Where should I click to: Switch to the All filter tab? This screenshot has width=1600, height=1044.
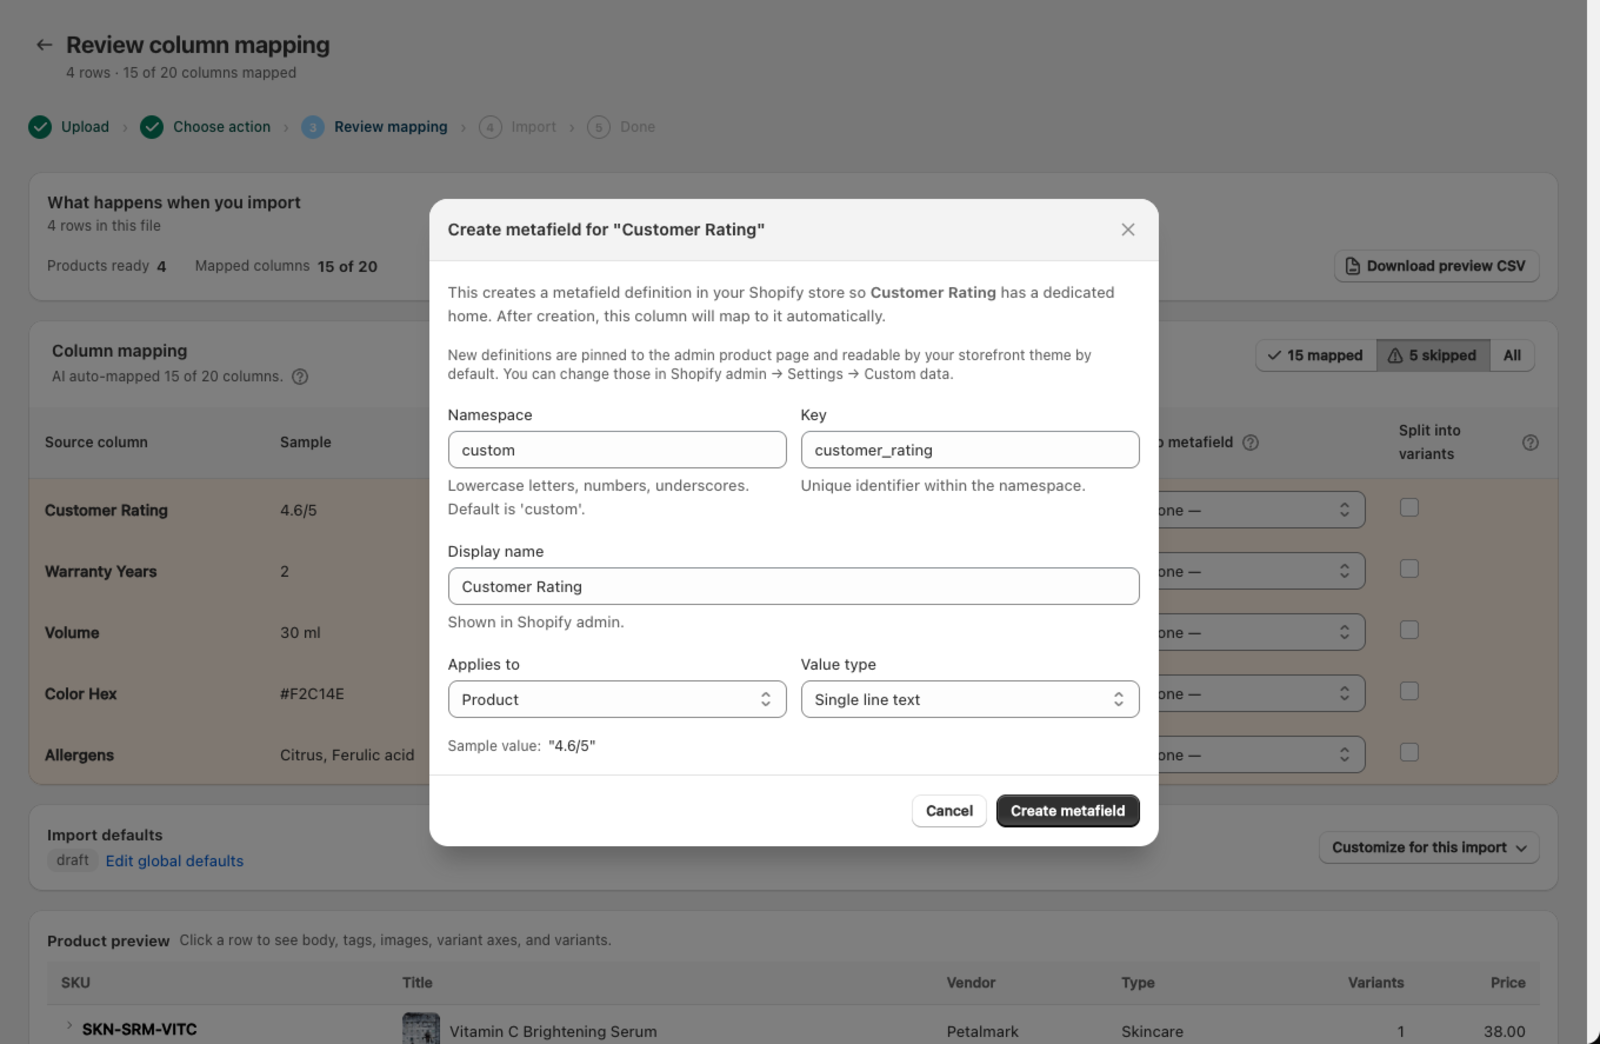(x=1512, y=355)
